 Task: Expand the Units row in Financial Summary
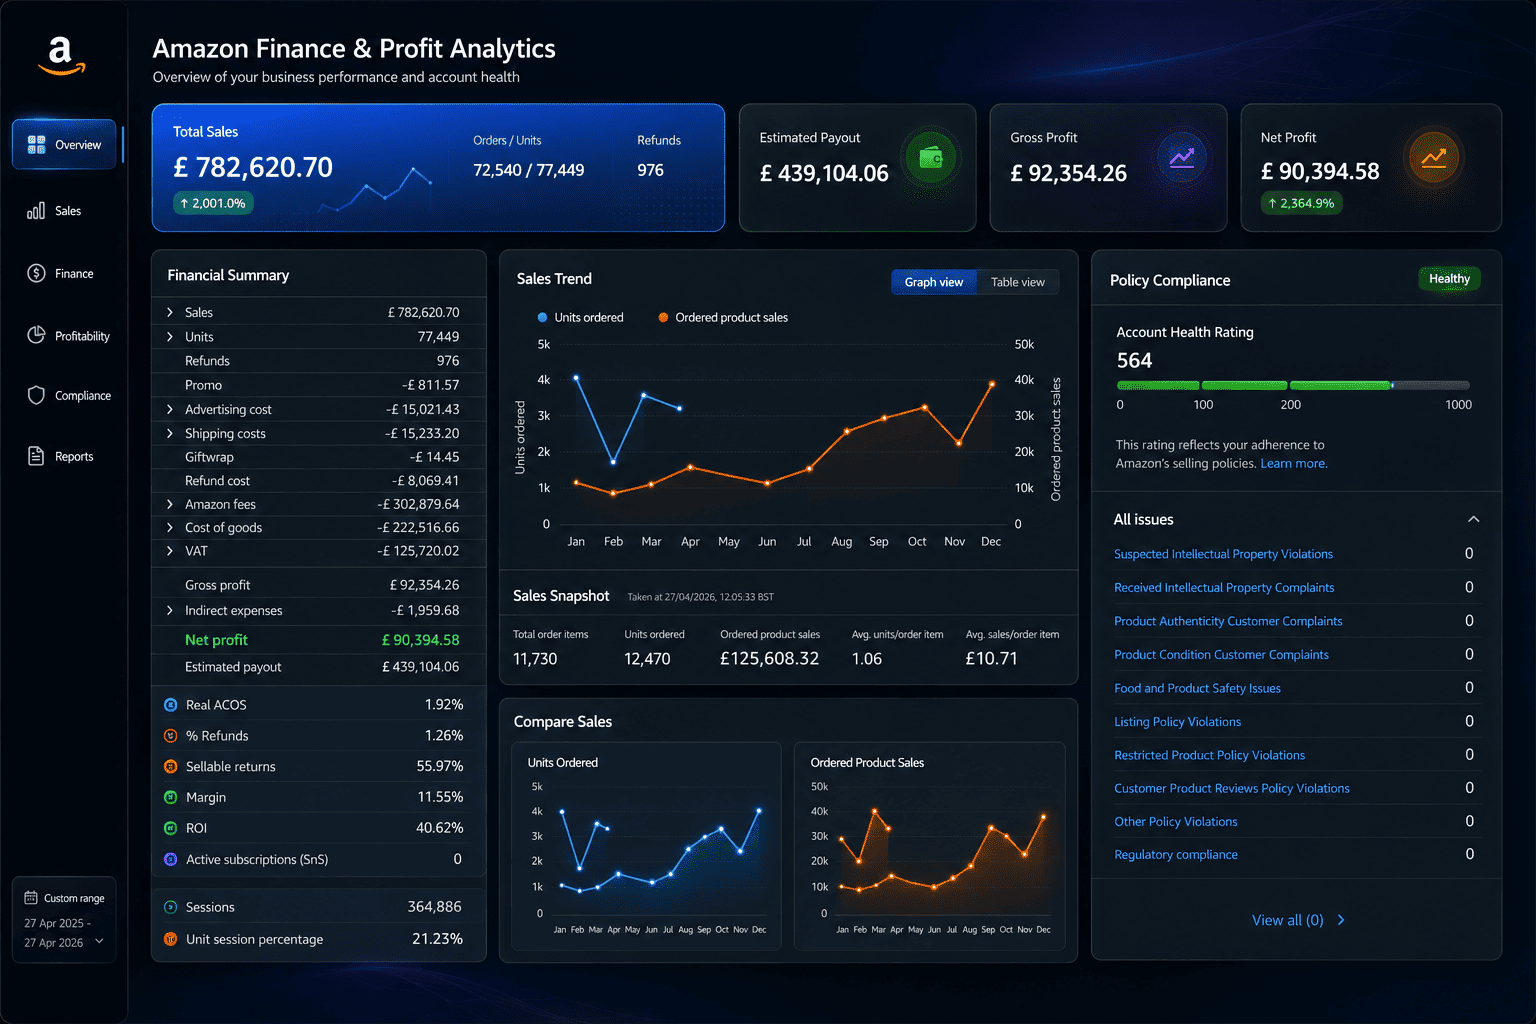point(170,337)
